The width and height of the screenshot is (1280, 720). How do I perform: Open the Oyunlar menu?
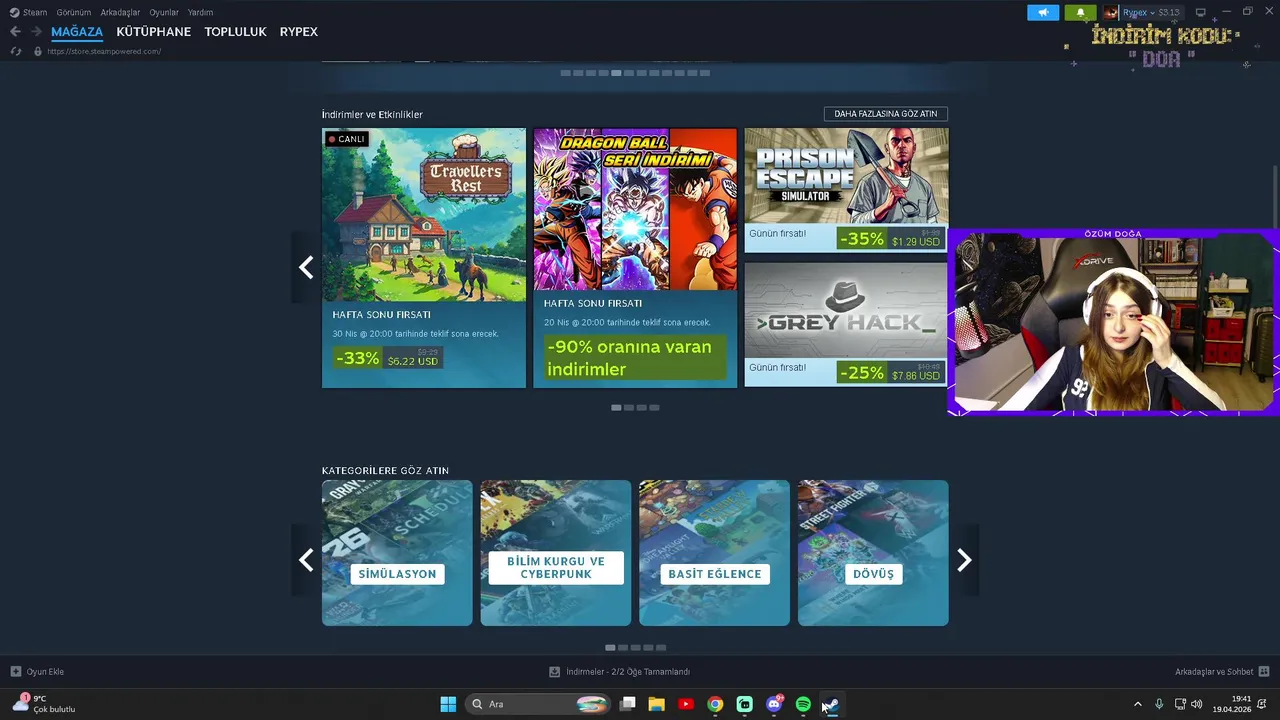point(164,13)
